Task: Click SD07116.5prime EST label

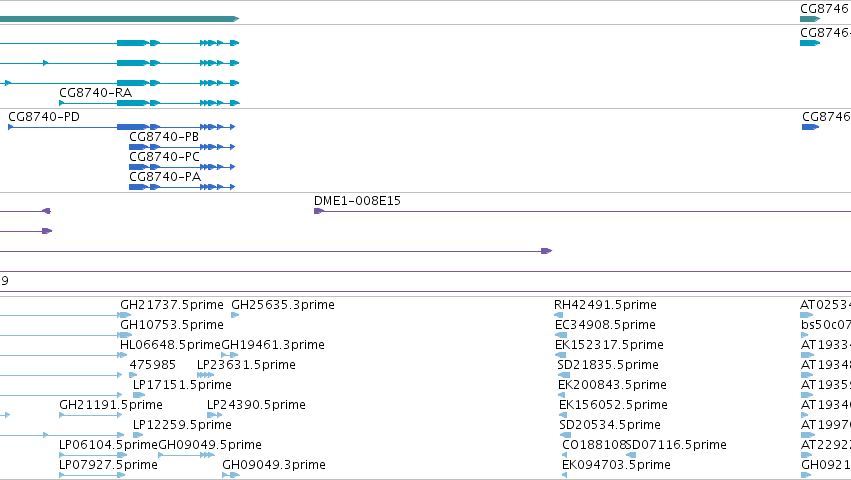Action: [x=676, y=445]
